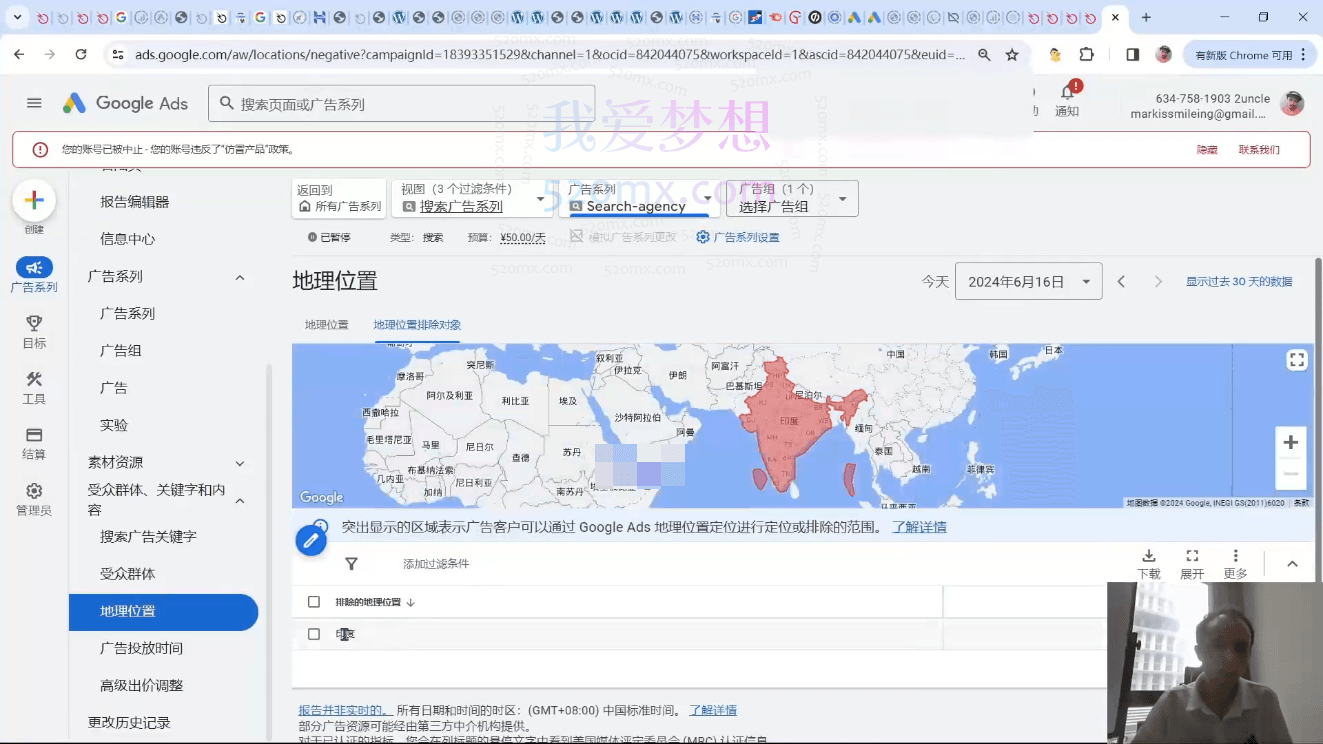This screenshot has height=744, width=1323.
Task: Zoom in on the map
Action: tap(1290, 442)
